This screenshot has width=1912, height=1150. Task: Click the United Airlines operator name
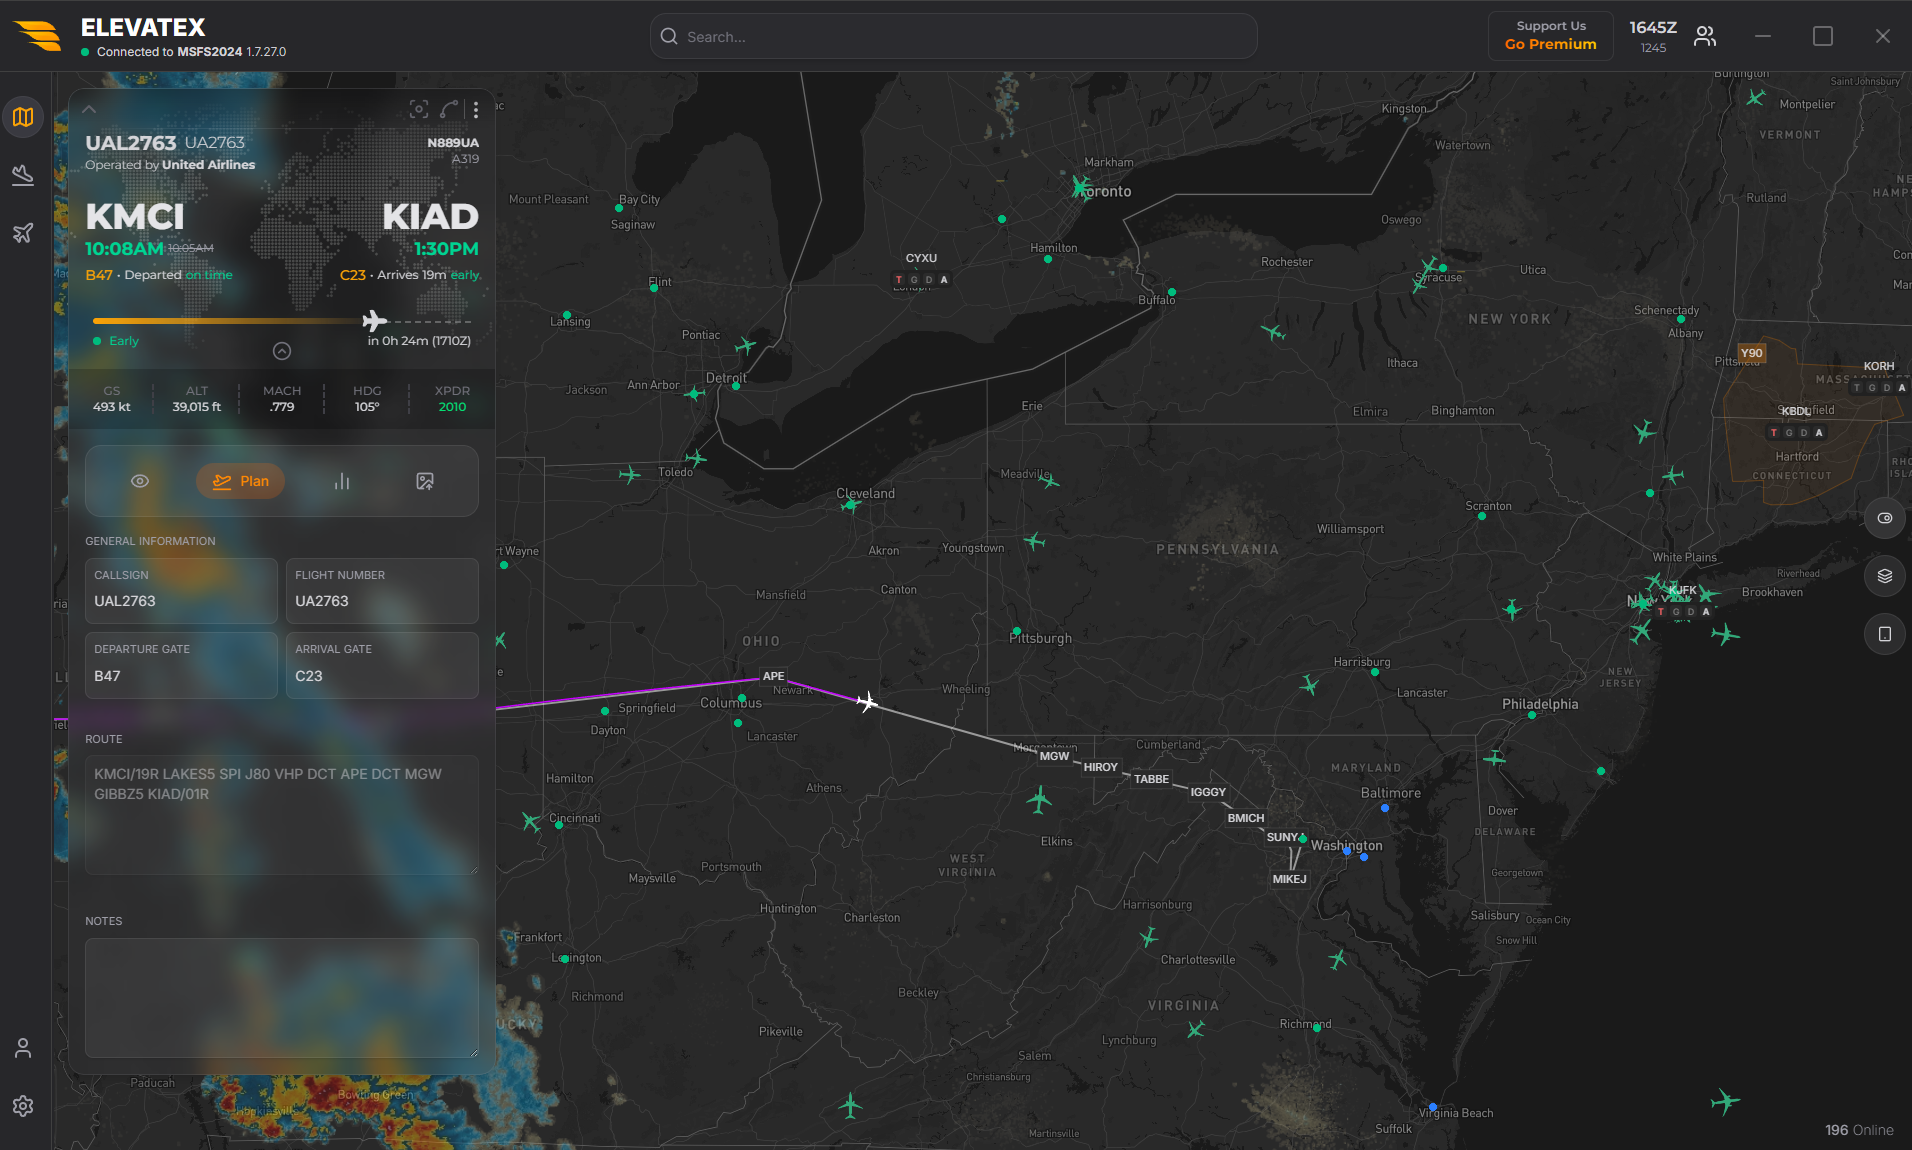tap(208, 165)
